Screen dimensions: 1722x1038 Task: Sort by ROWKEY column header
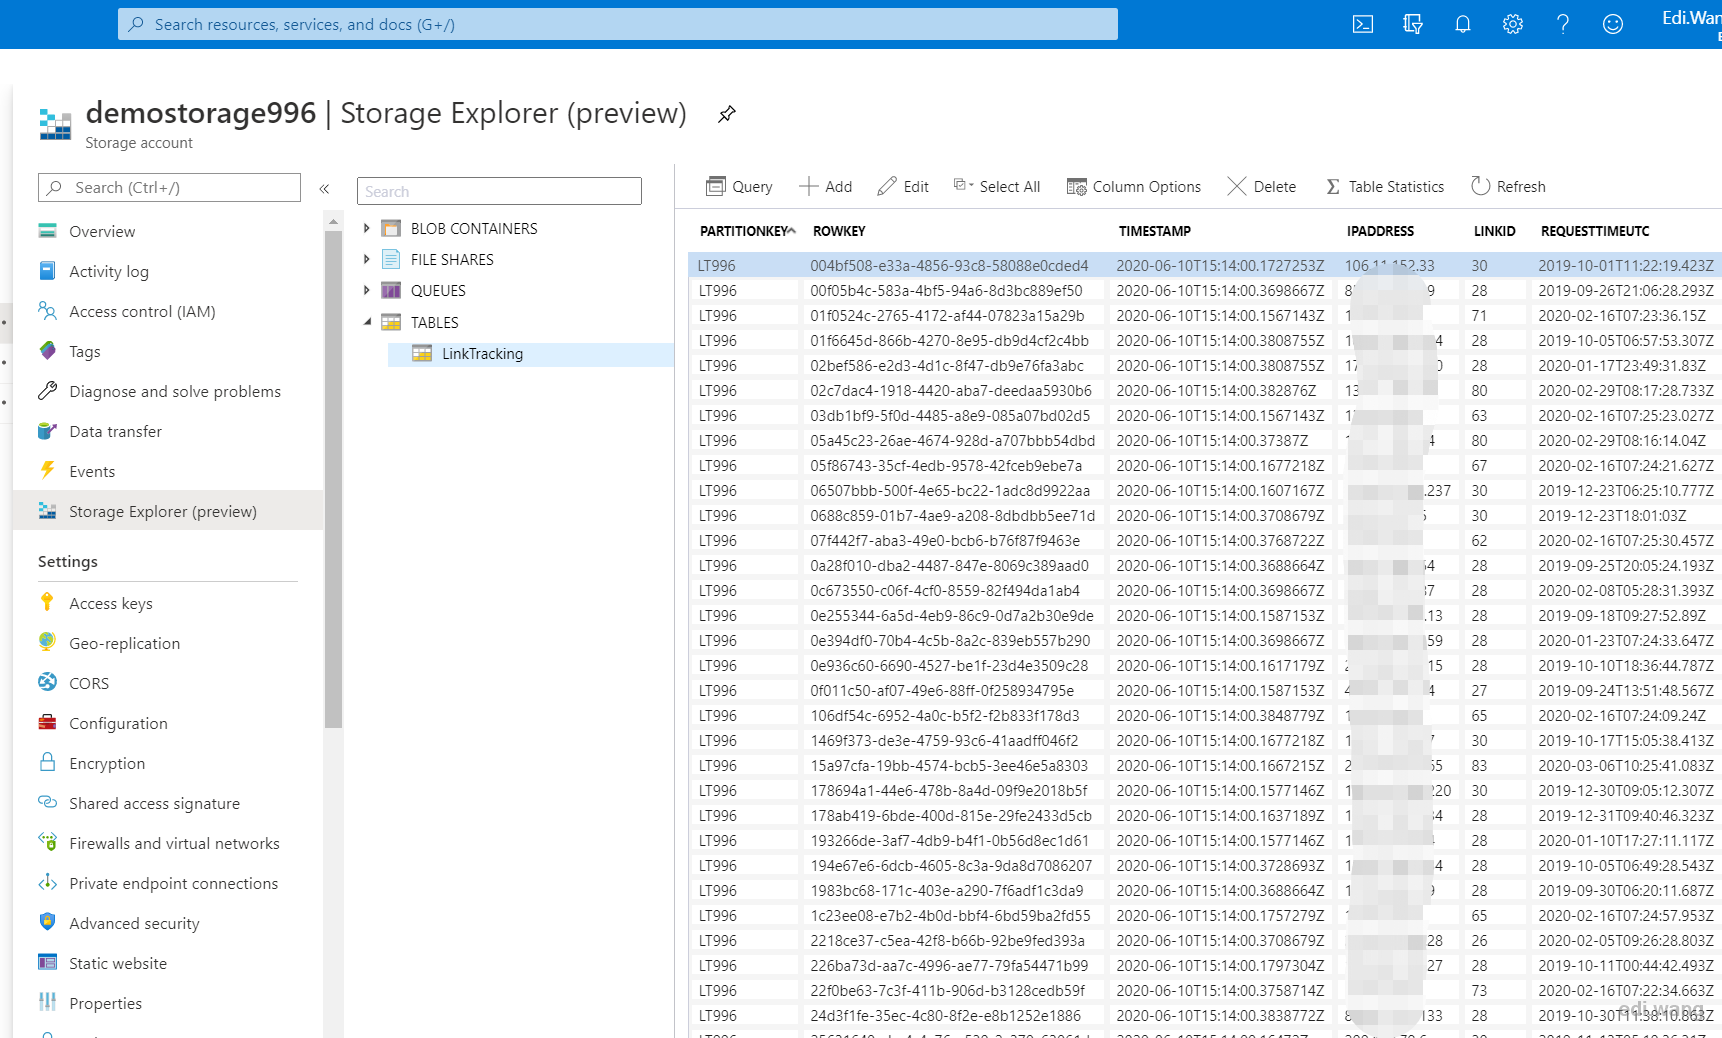(x=839, y=231)
